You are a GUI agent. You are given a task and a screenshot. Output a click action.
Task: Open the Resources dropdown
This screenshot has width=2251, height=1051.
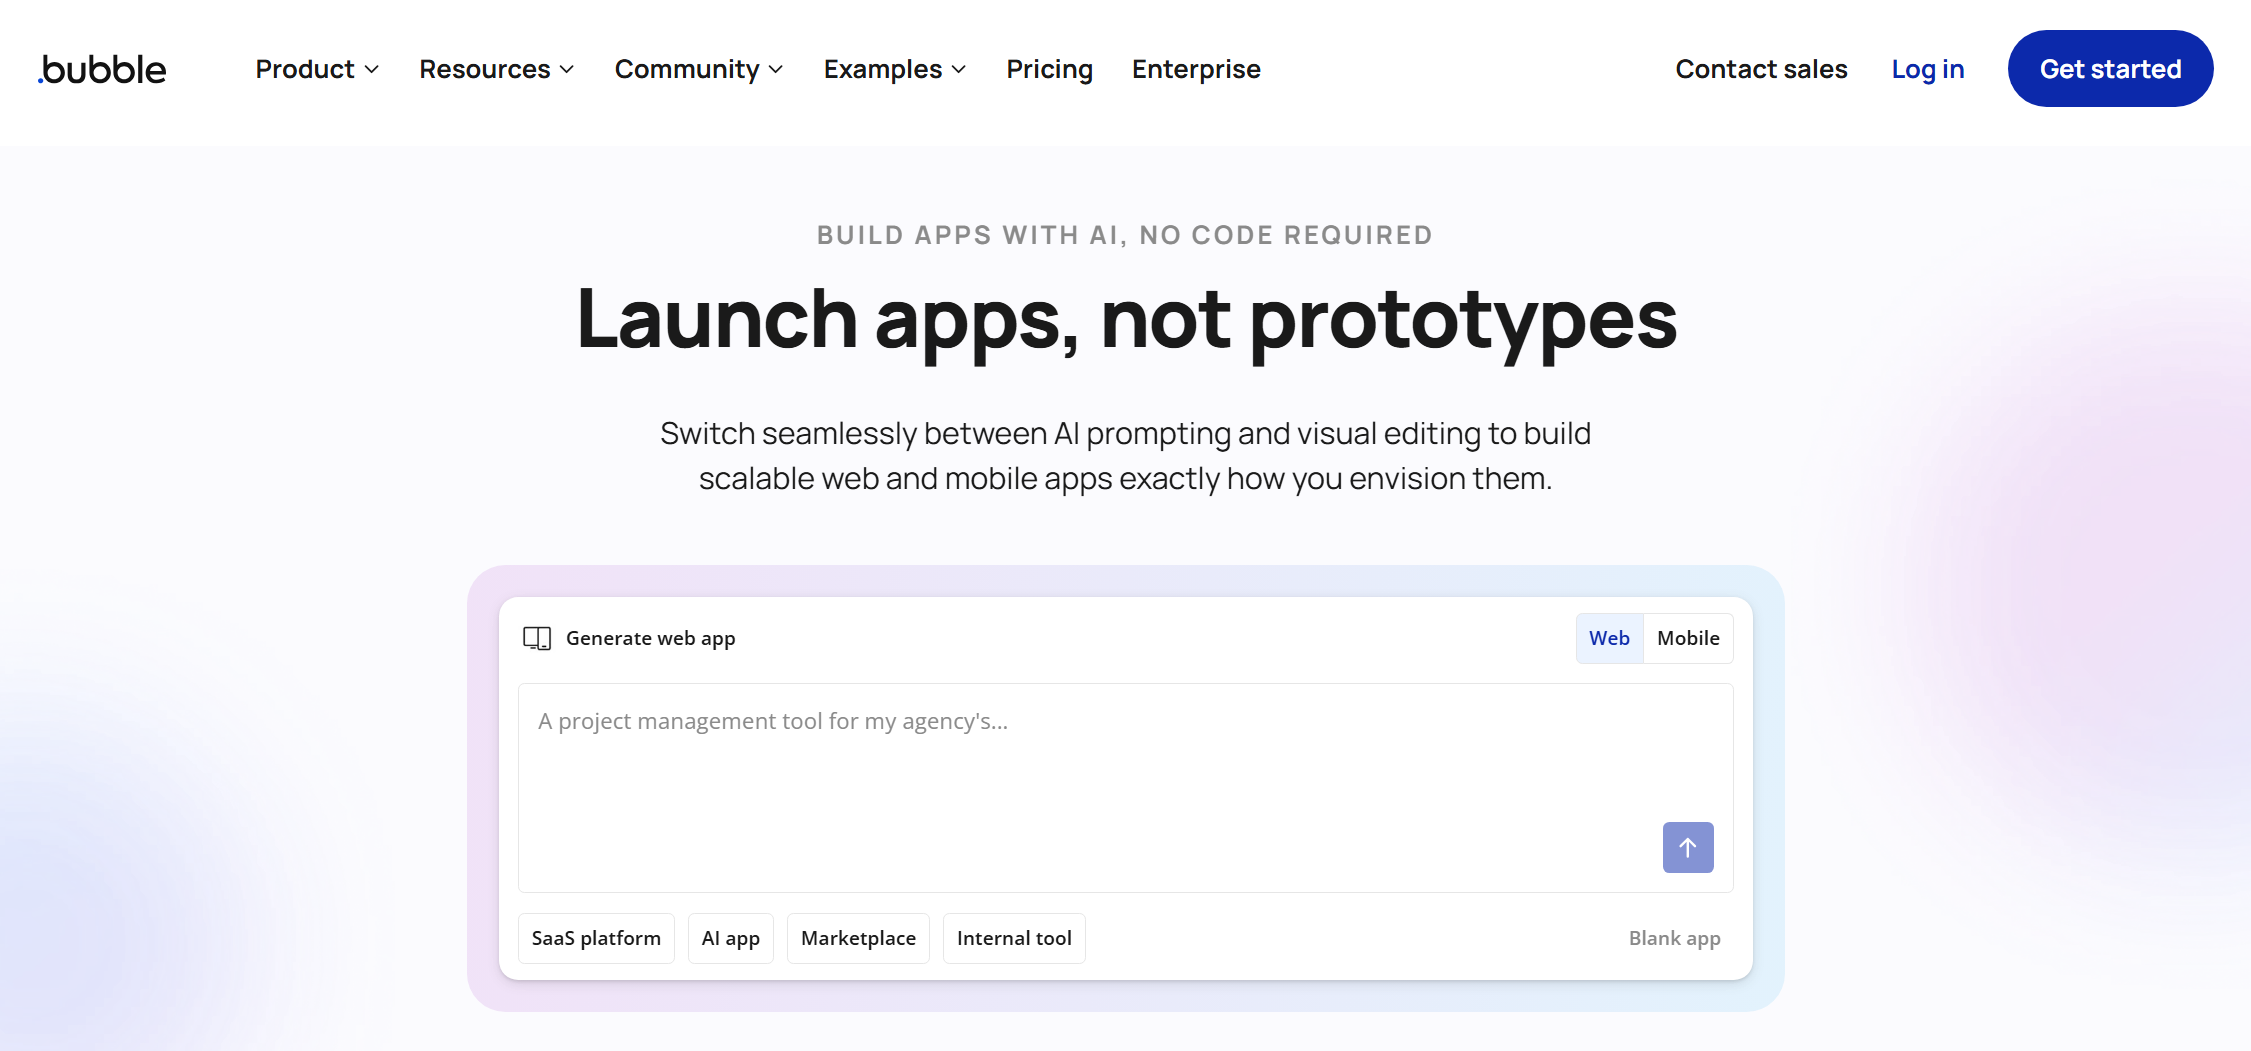tap(495, 68)
